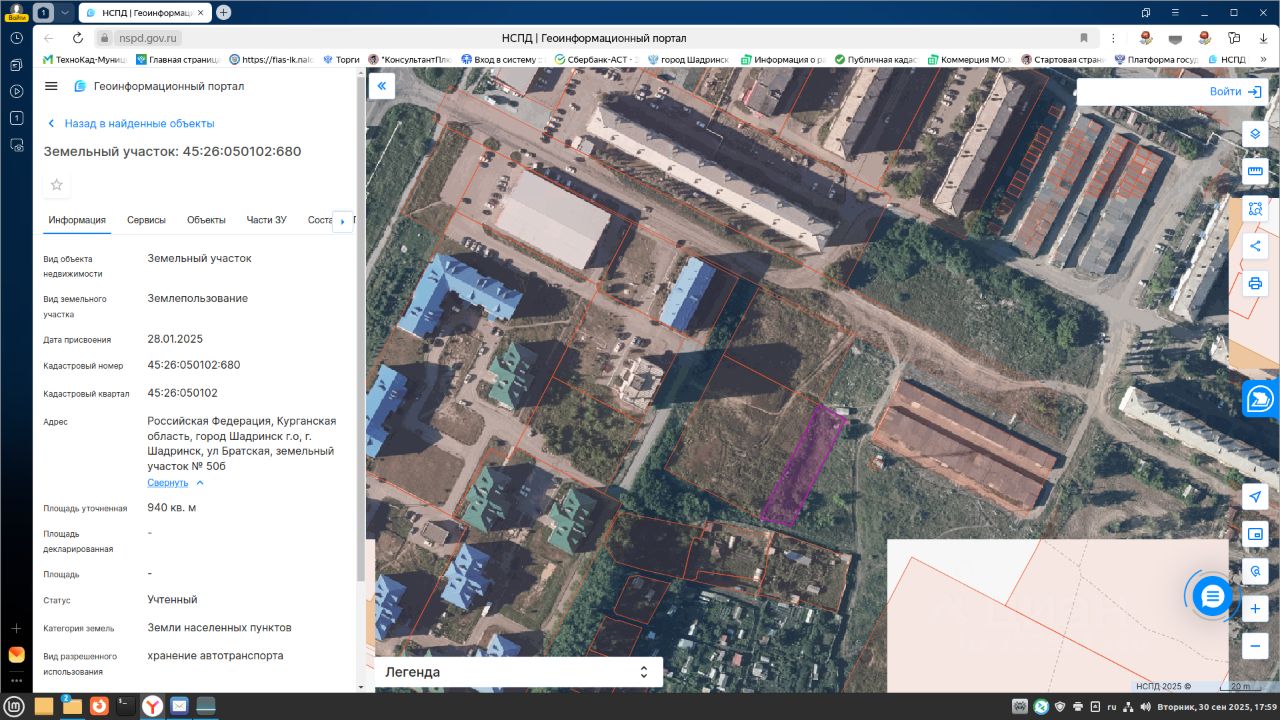Switch to the Сервисы tab
Viewport: 1280px width, 720px height.
(x=146, y=220)
